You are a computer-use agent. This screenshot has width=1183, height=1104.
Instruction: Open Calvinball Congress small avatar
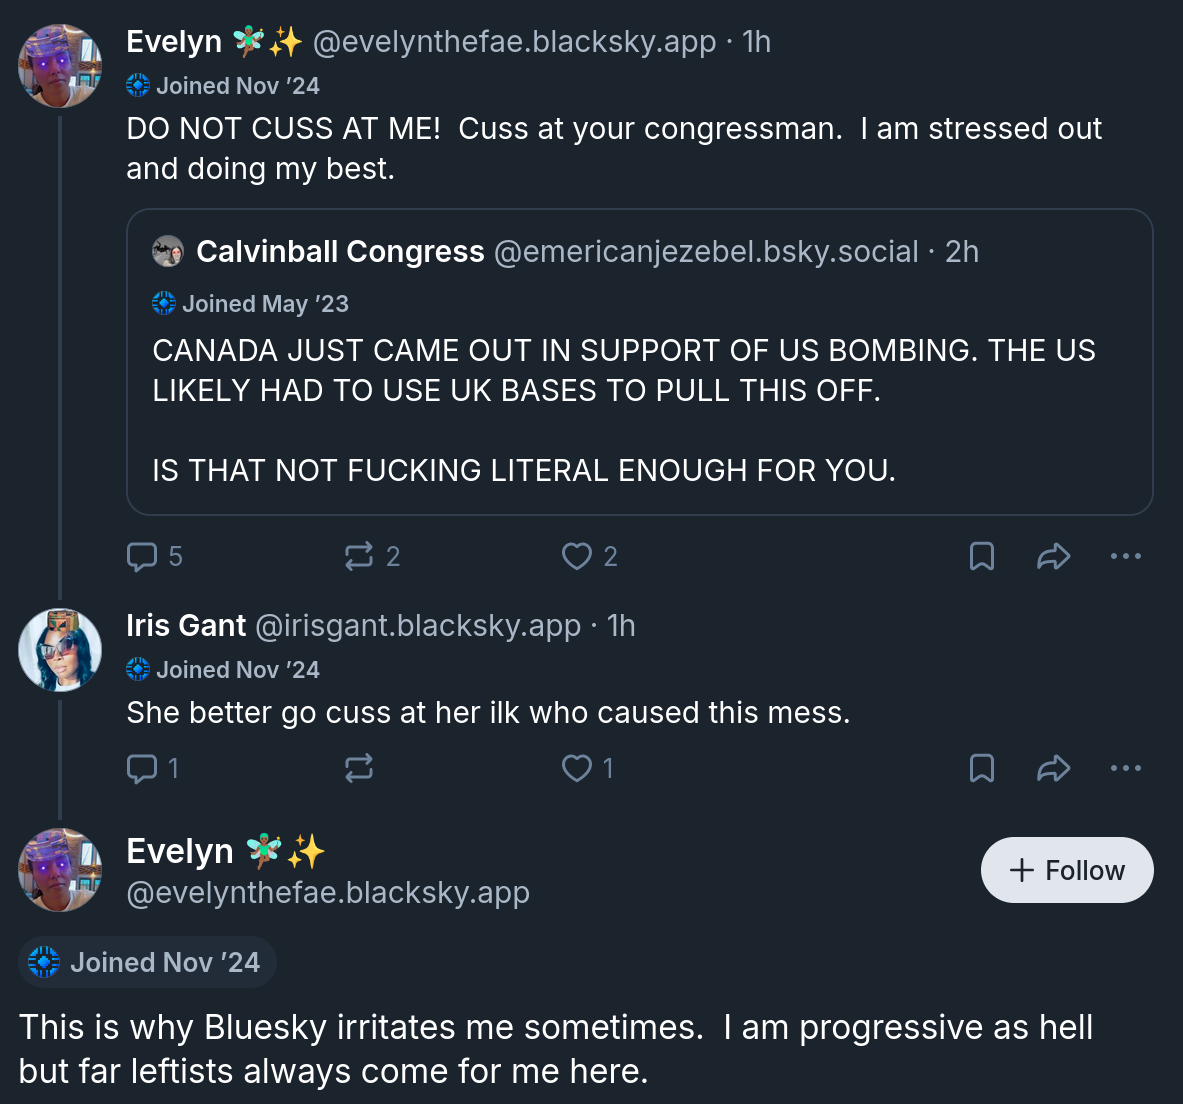[168, 252]
